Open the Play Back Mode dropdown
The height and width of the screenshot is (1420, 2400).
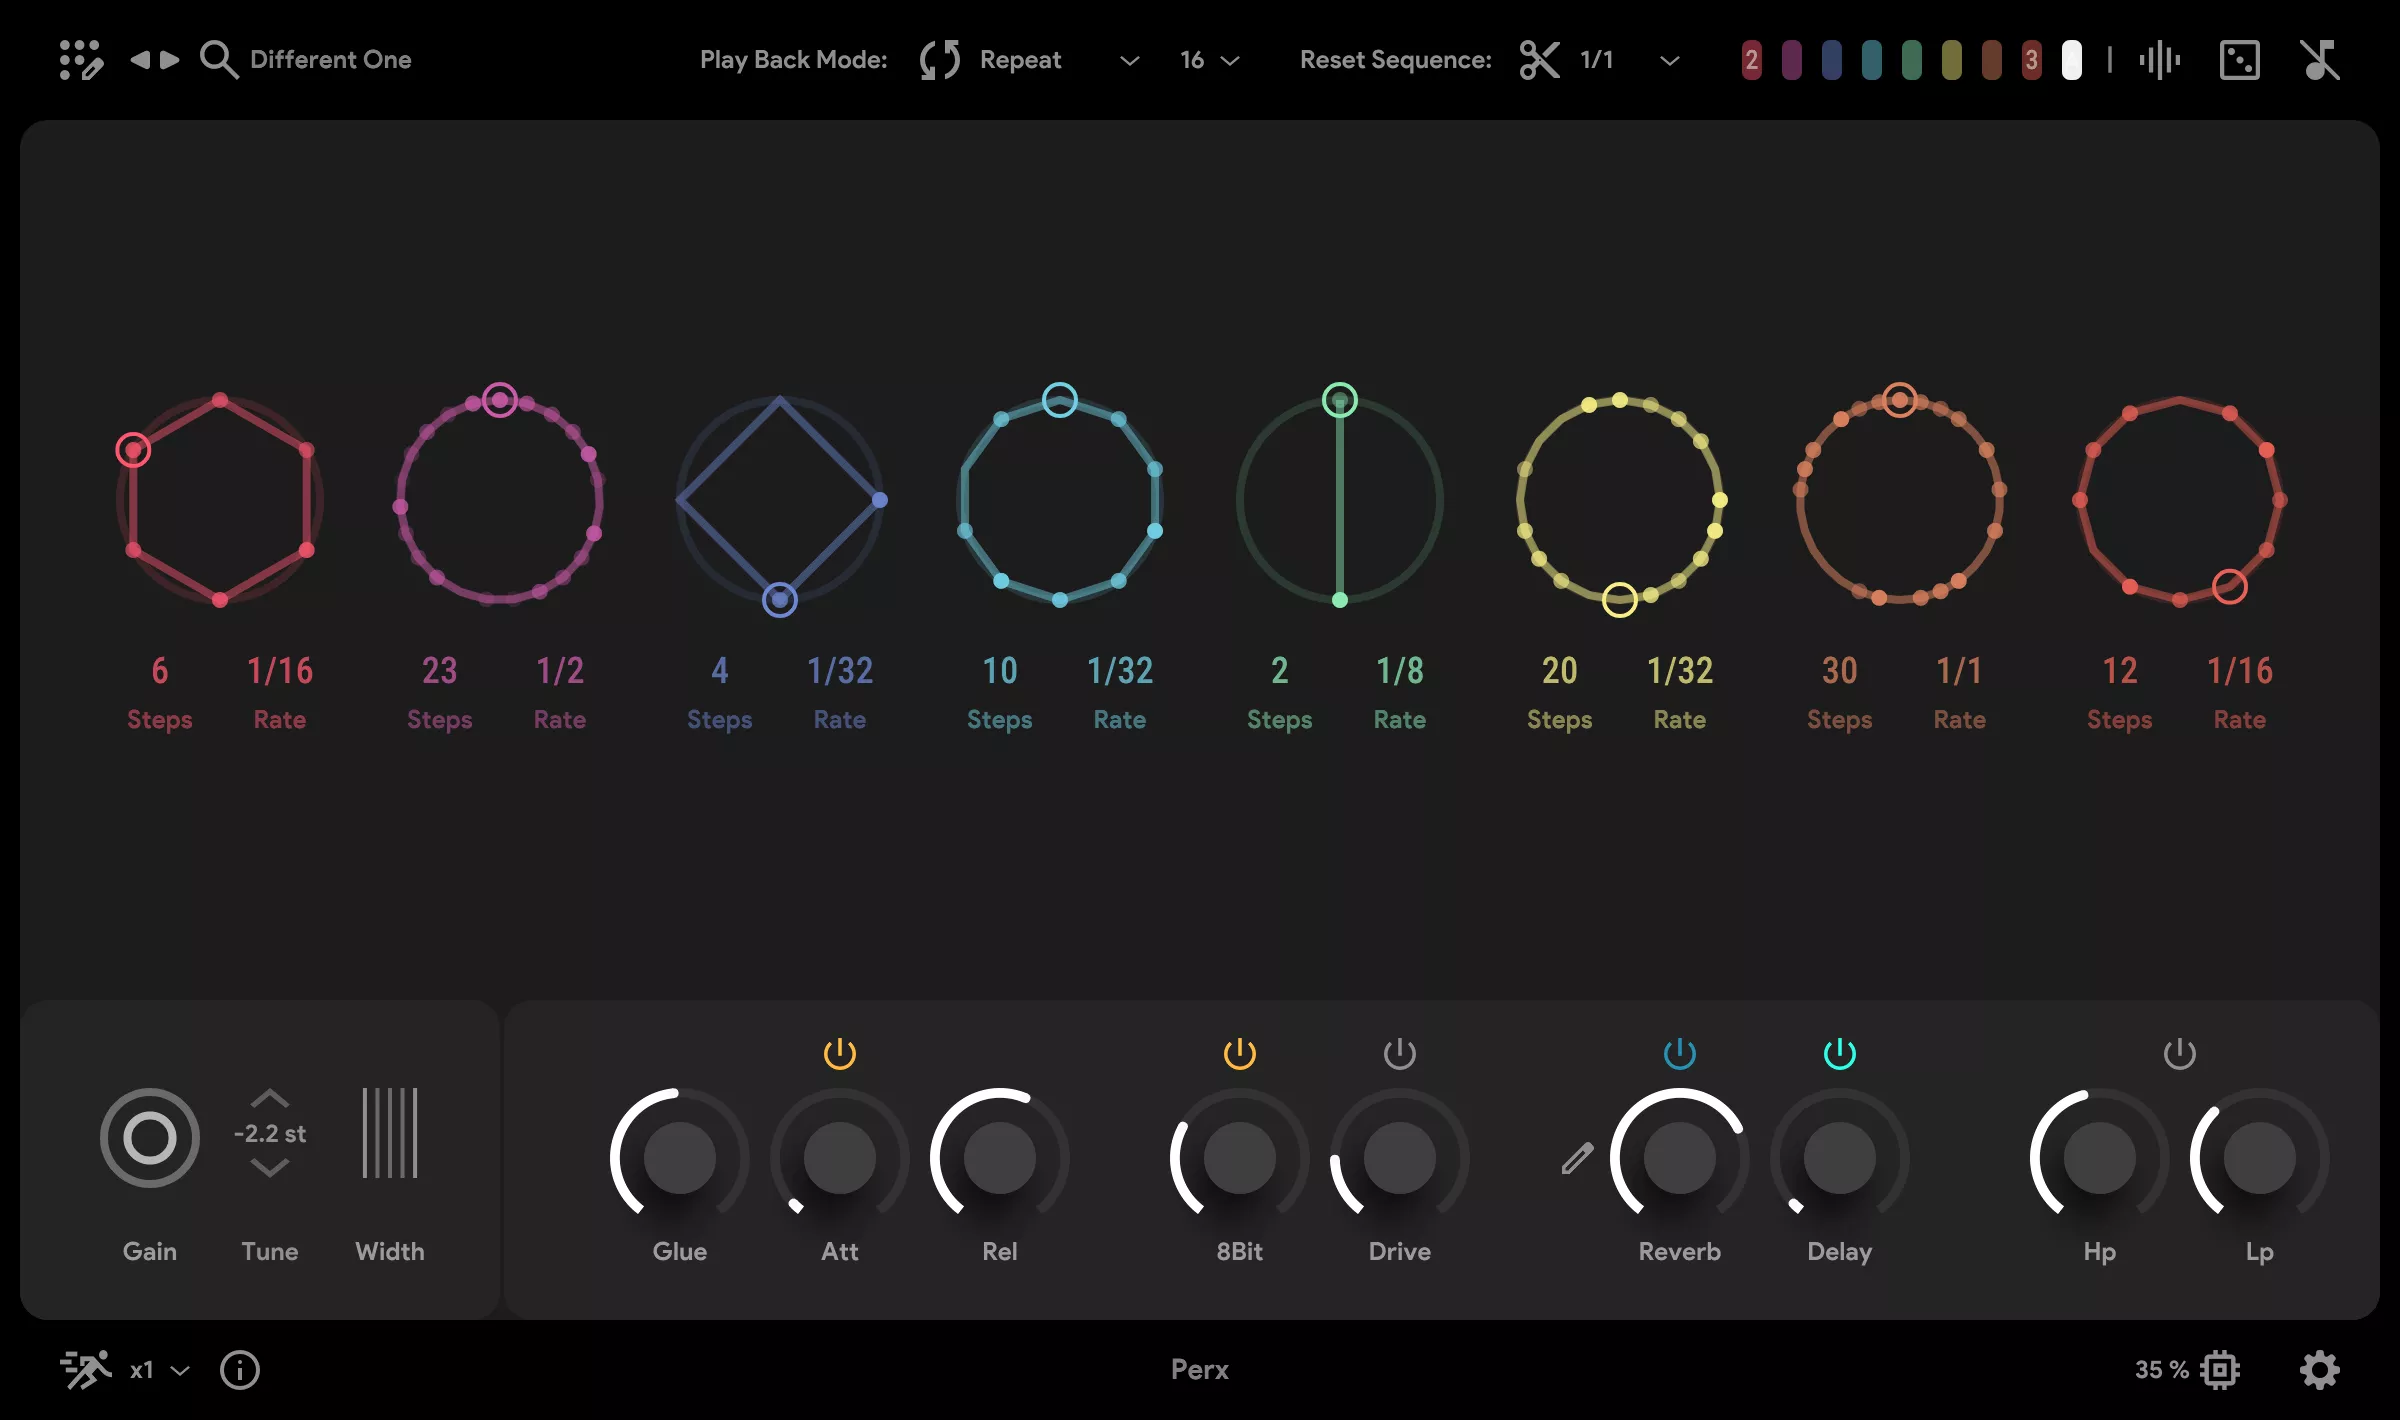pyautogui.click(x=1128, y=61)
